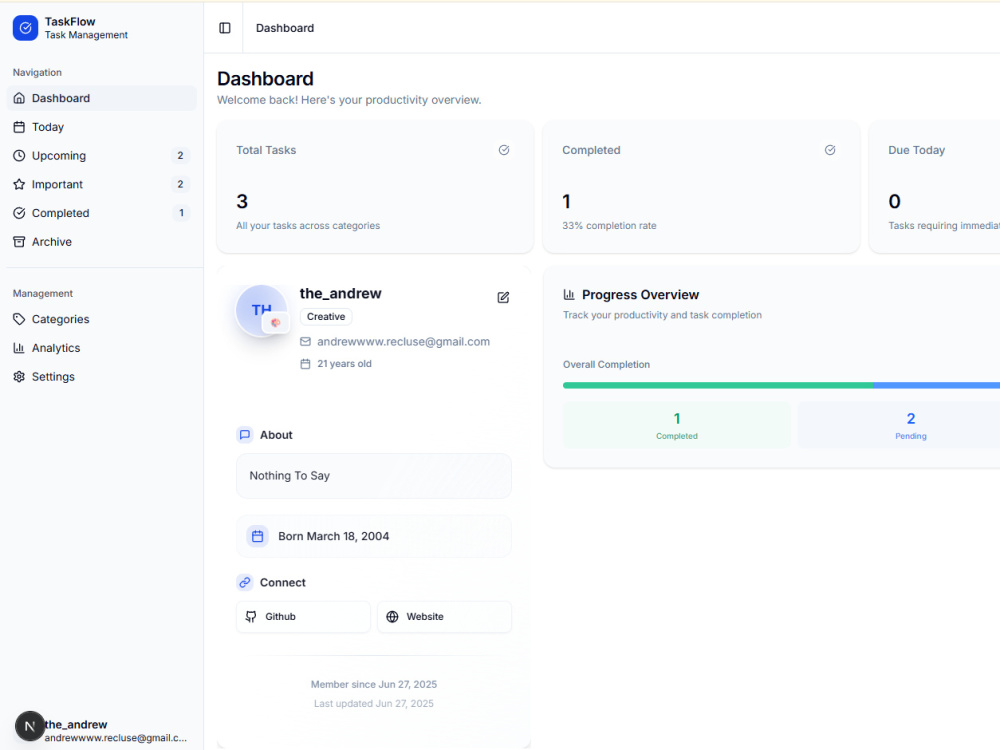Click the Dashboard breadcrumb in top bar
1000x750 pixels.
[285, 28]
